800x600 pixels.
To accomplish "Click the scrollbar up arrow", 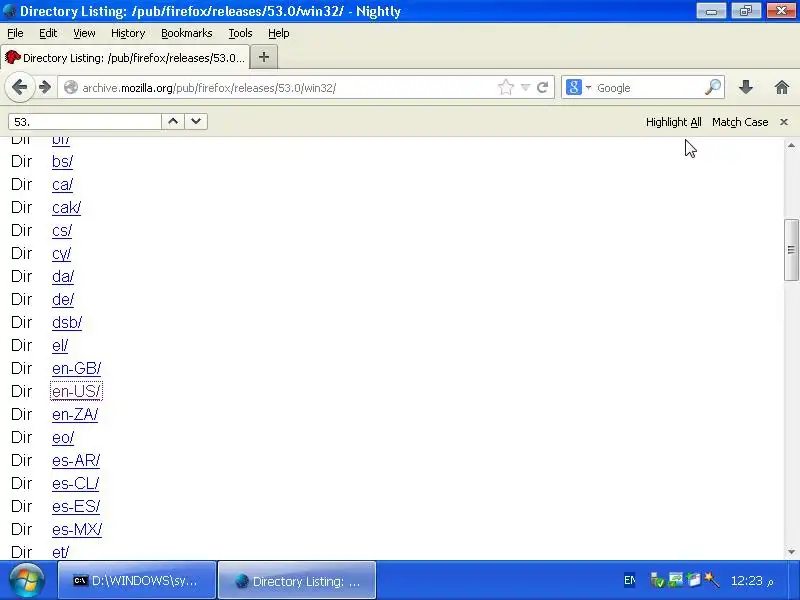I will 791,145.
